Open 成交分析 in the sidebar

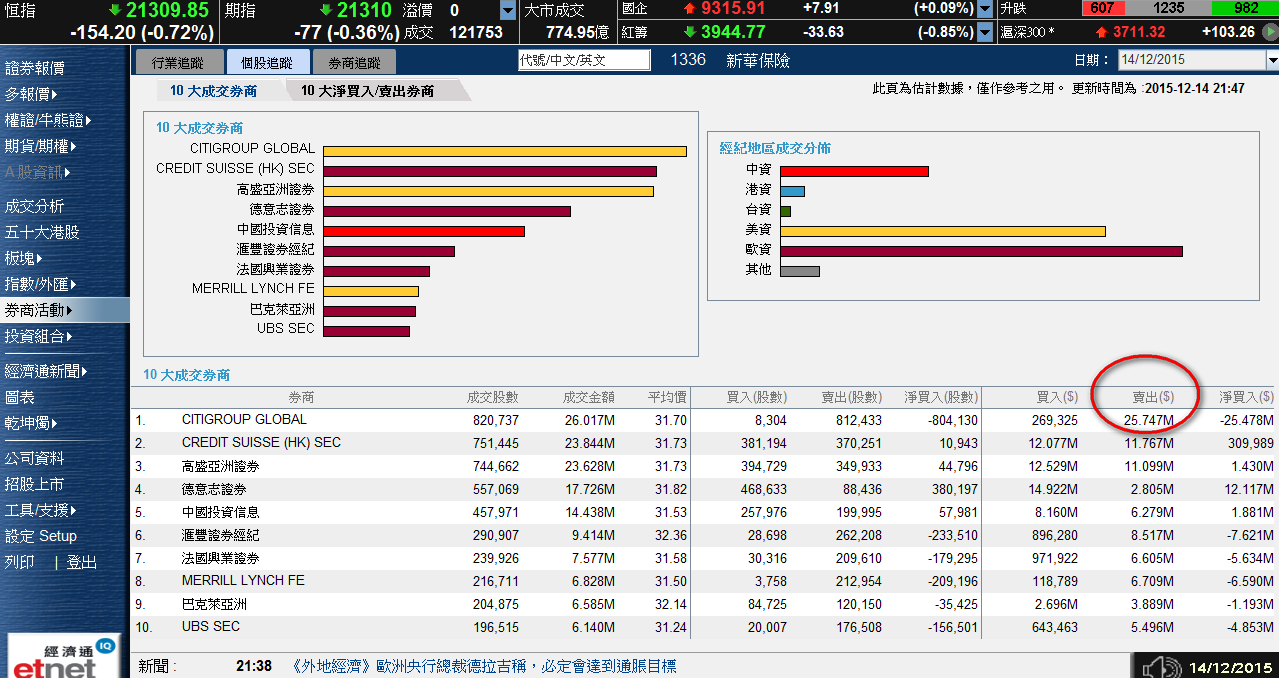[x=35, y=206]
